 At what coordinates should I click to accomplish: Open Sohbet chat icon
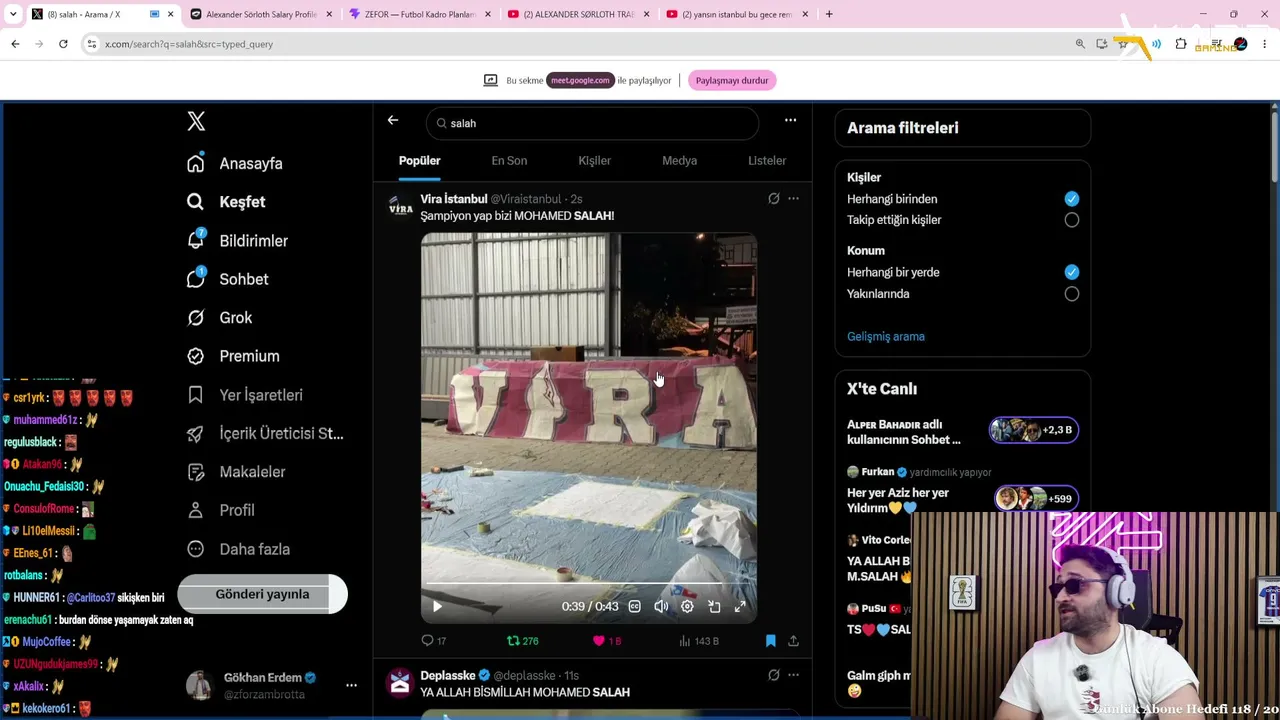click(x=196, y=279)
